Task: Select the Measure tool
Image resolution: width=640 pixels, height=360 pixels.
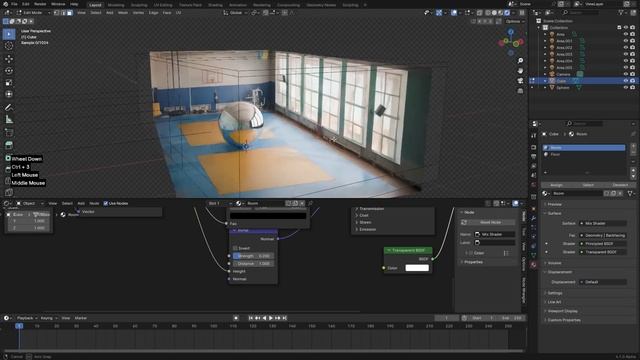Action: coord(9,120)
